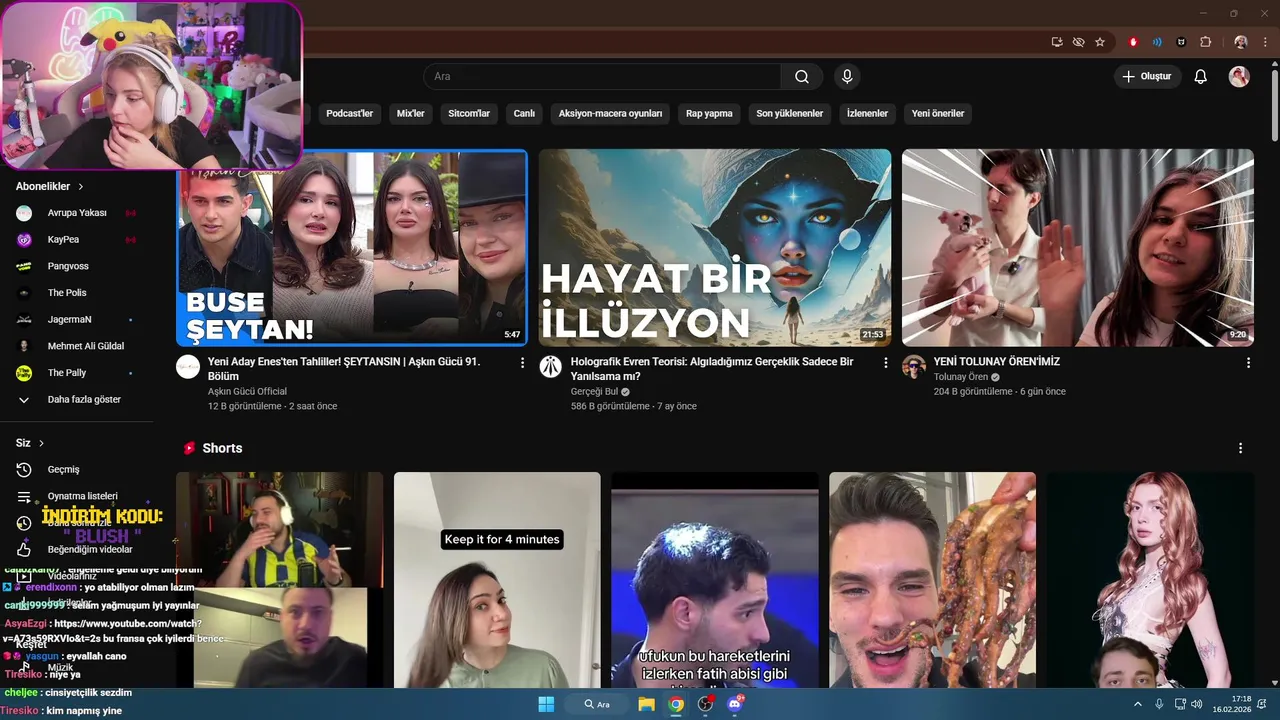
Task: Open options for YENİ TOLUNAY ÖREN'İMİZ video
Action: [x=1248, y=363]
